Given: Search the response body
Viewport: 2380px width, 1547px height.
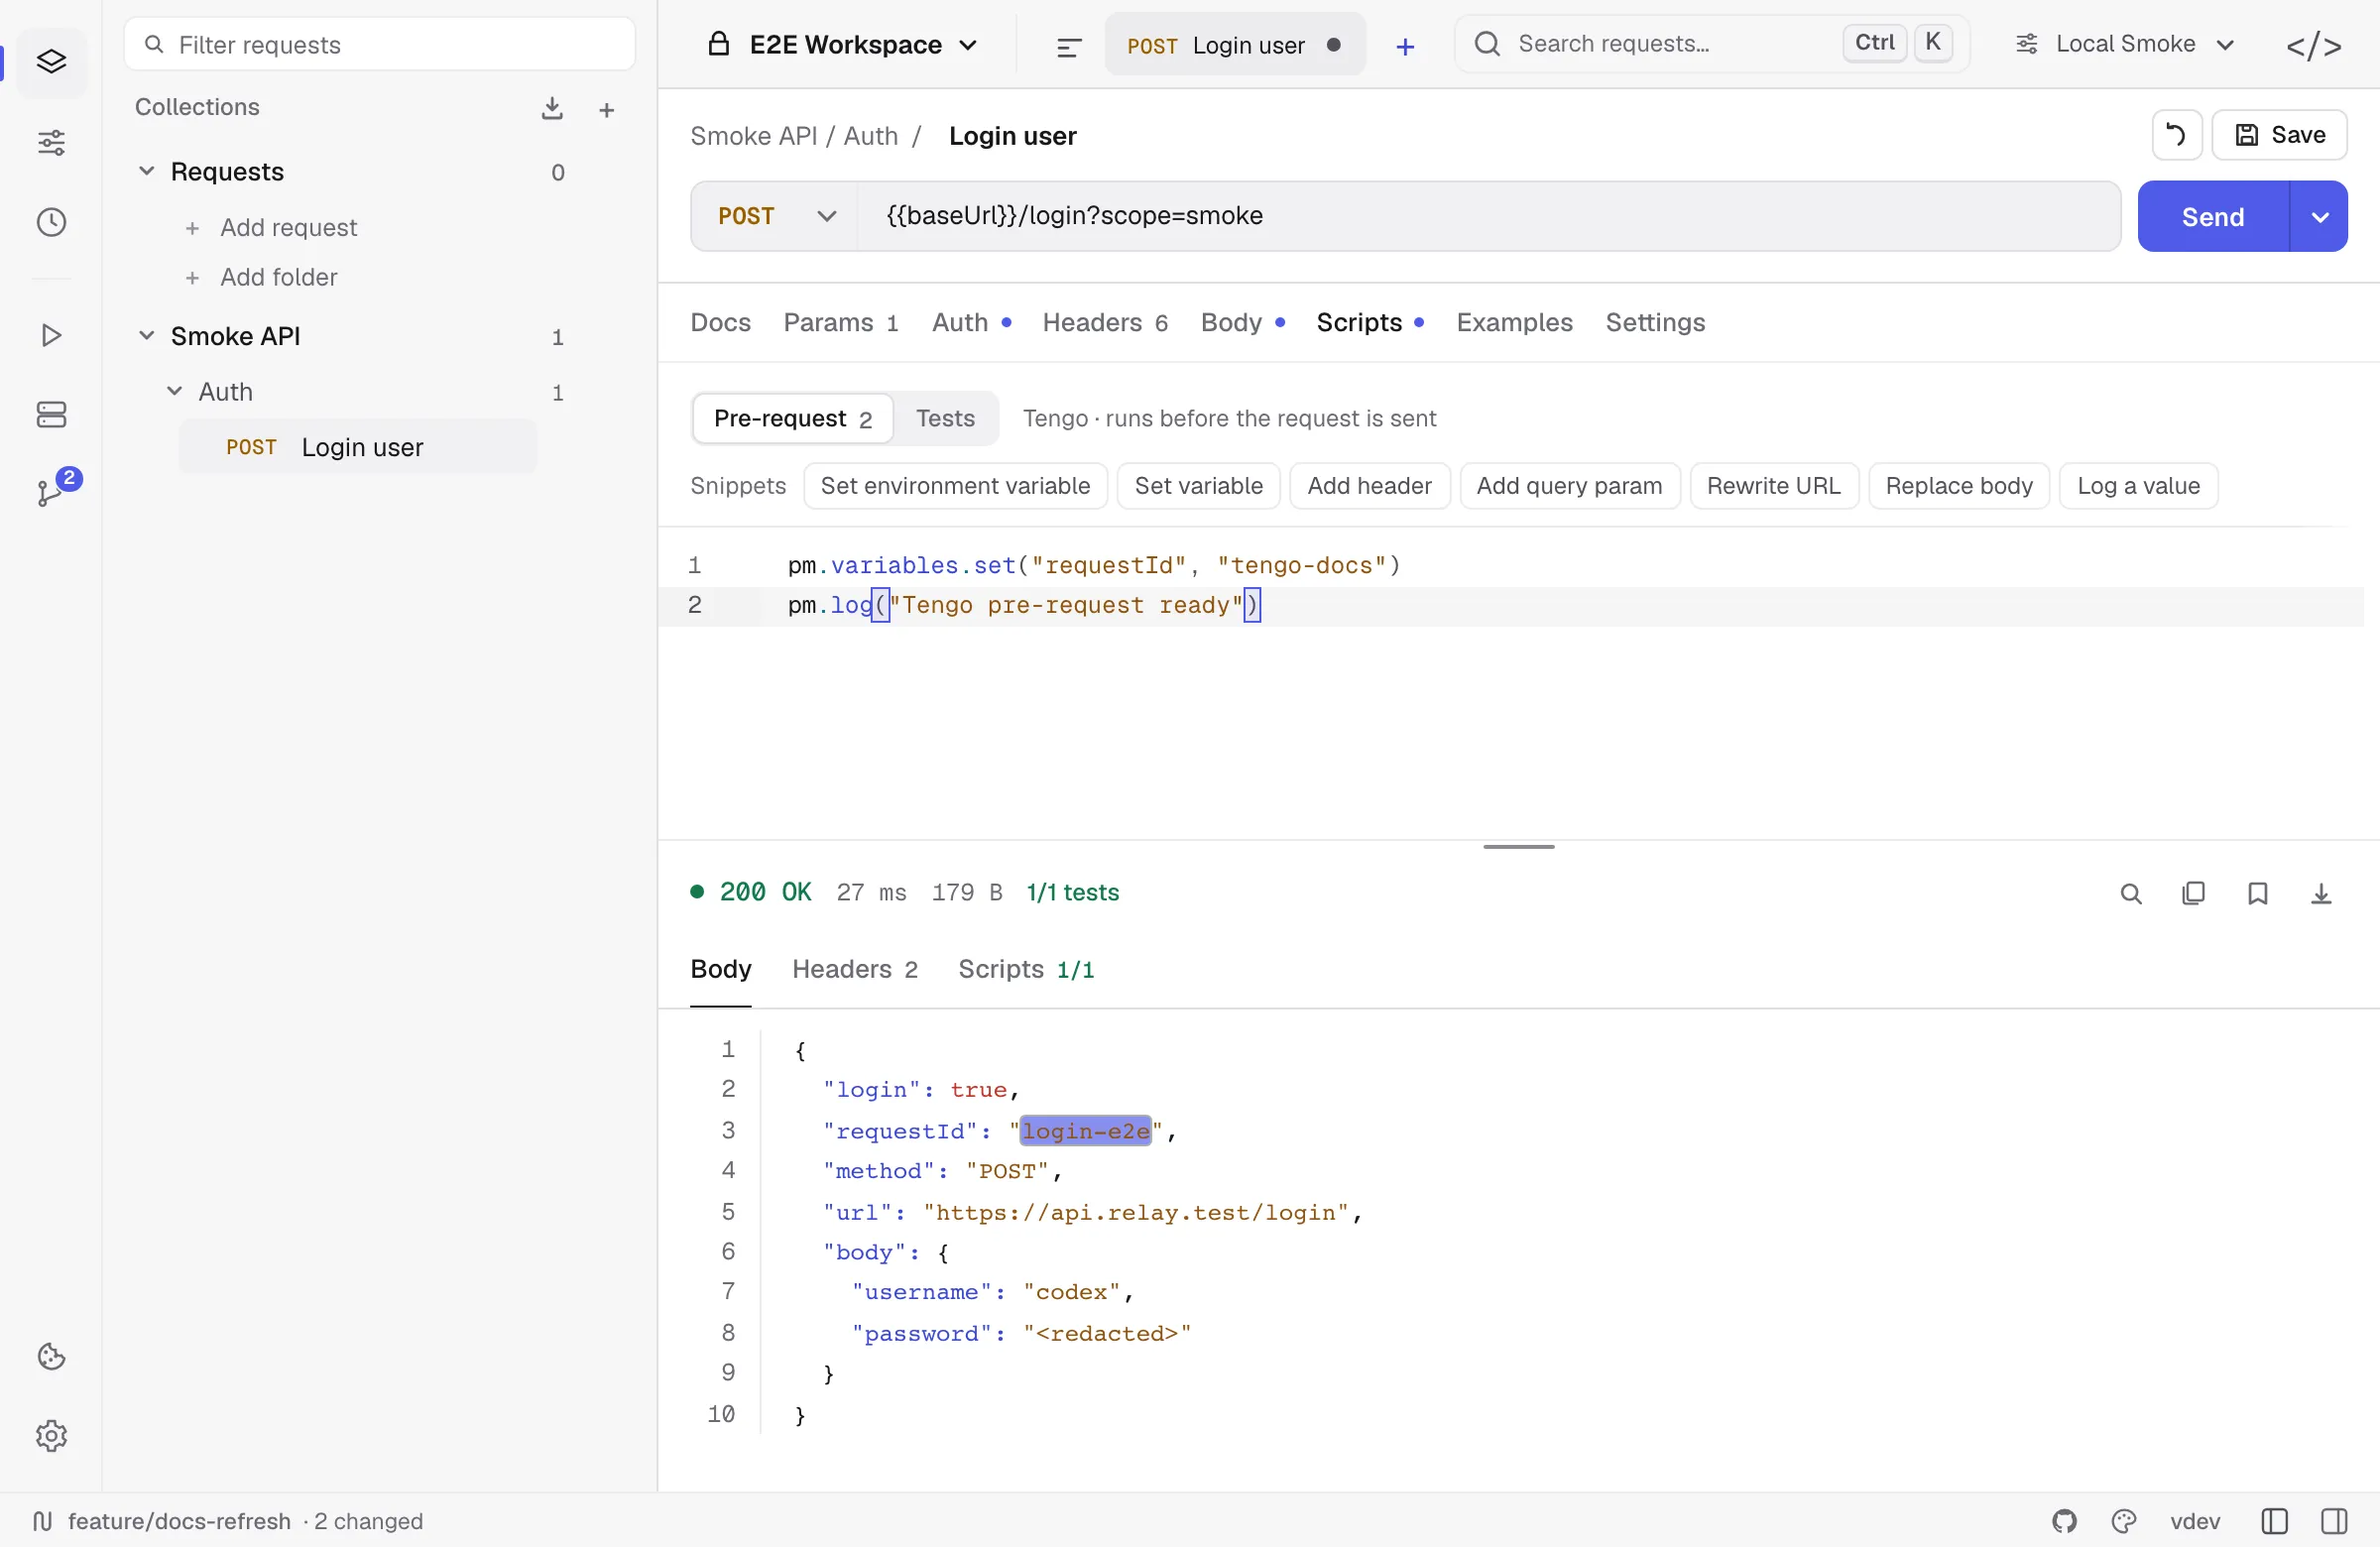Looking at the screenshot, I should pyautogui.click(x=2131, y=893).
